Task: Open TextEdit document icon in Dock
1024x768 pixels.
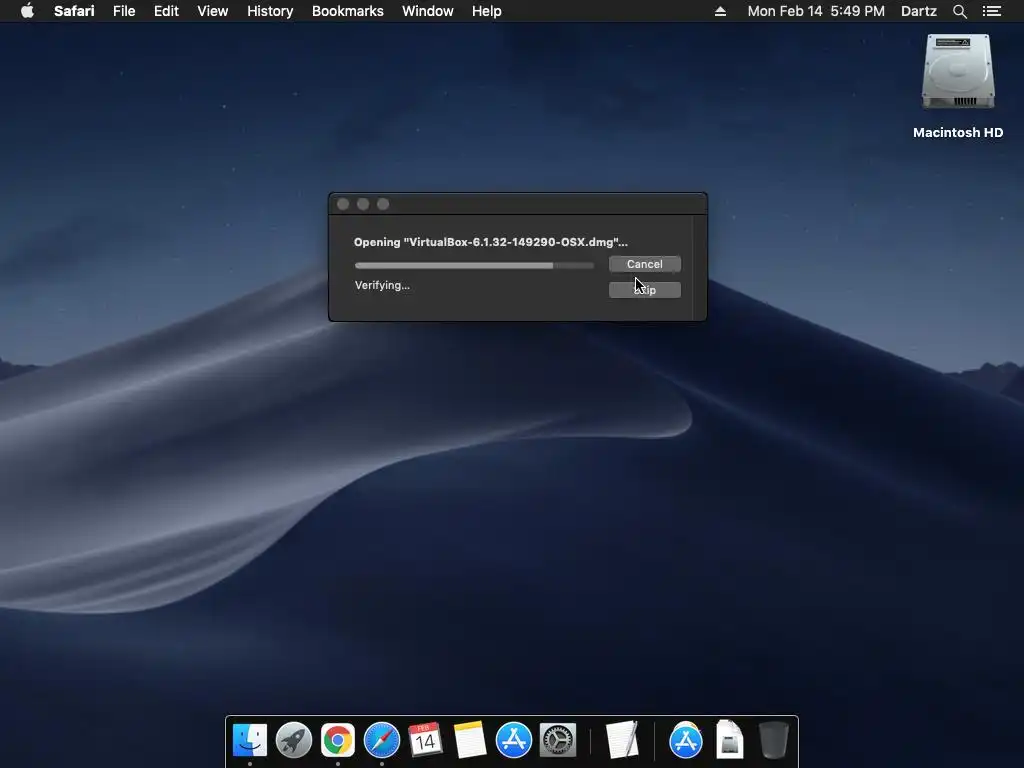Action: [x=622, y=740]
